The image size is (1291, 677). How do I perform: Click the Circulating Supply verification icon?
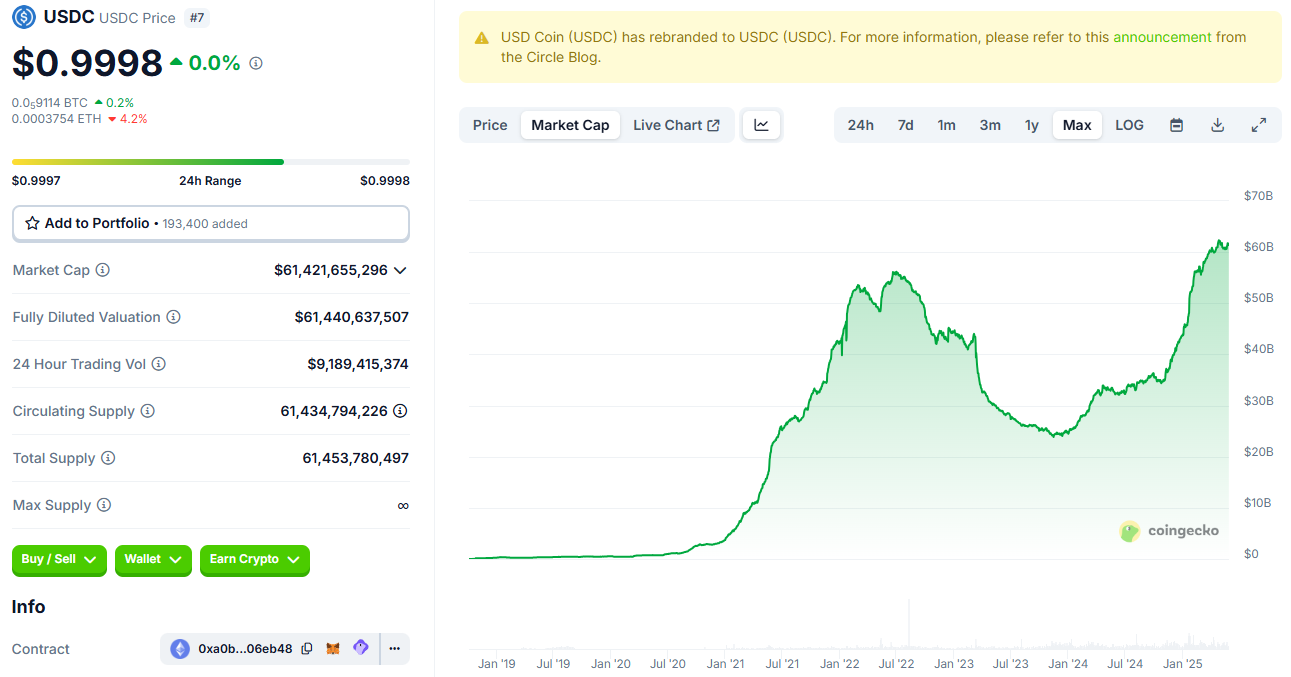[x=400, y=411]
